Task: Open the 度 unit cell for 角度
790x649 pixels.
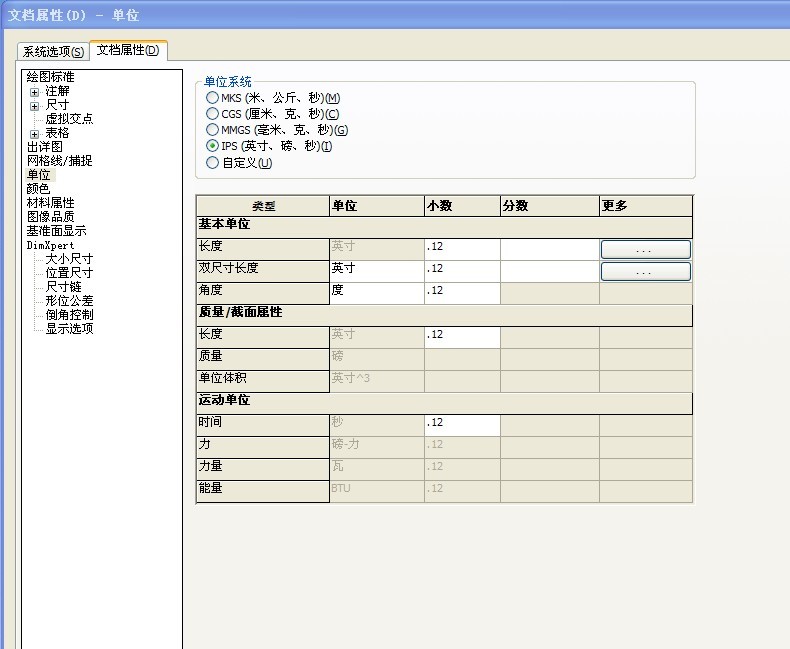Action: tap(377, 293)
